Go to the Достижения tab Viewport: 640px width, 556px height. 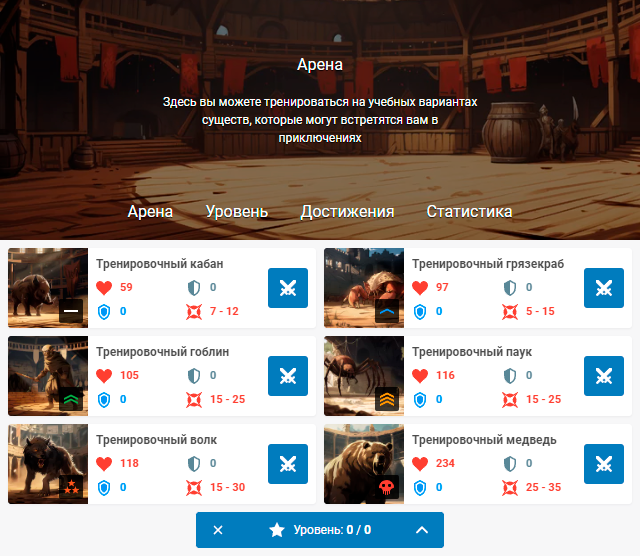(x=347, y=211)
